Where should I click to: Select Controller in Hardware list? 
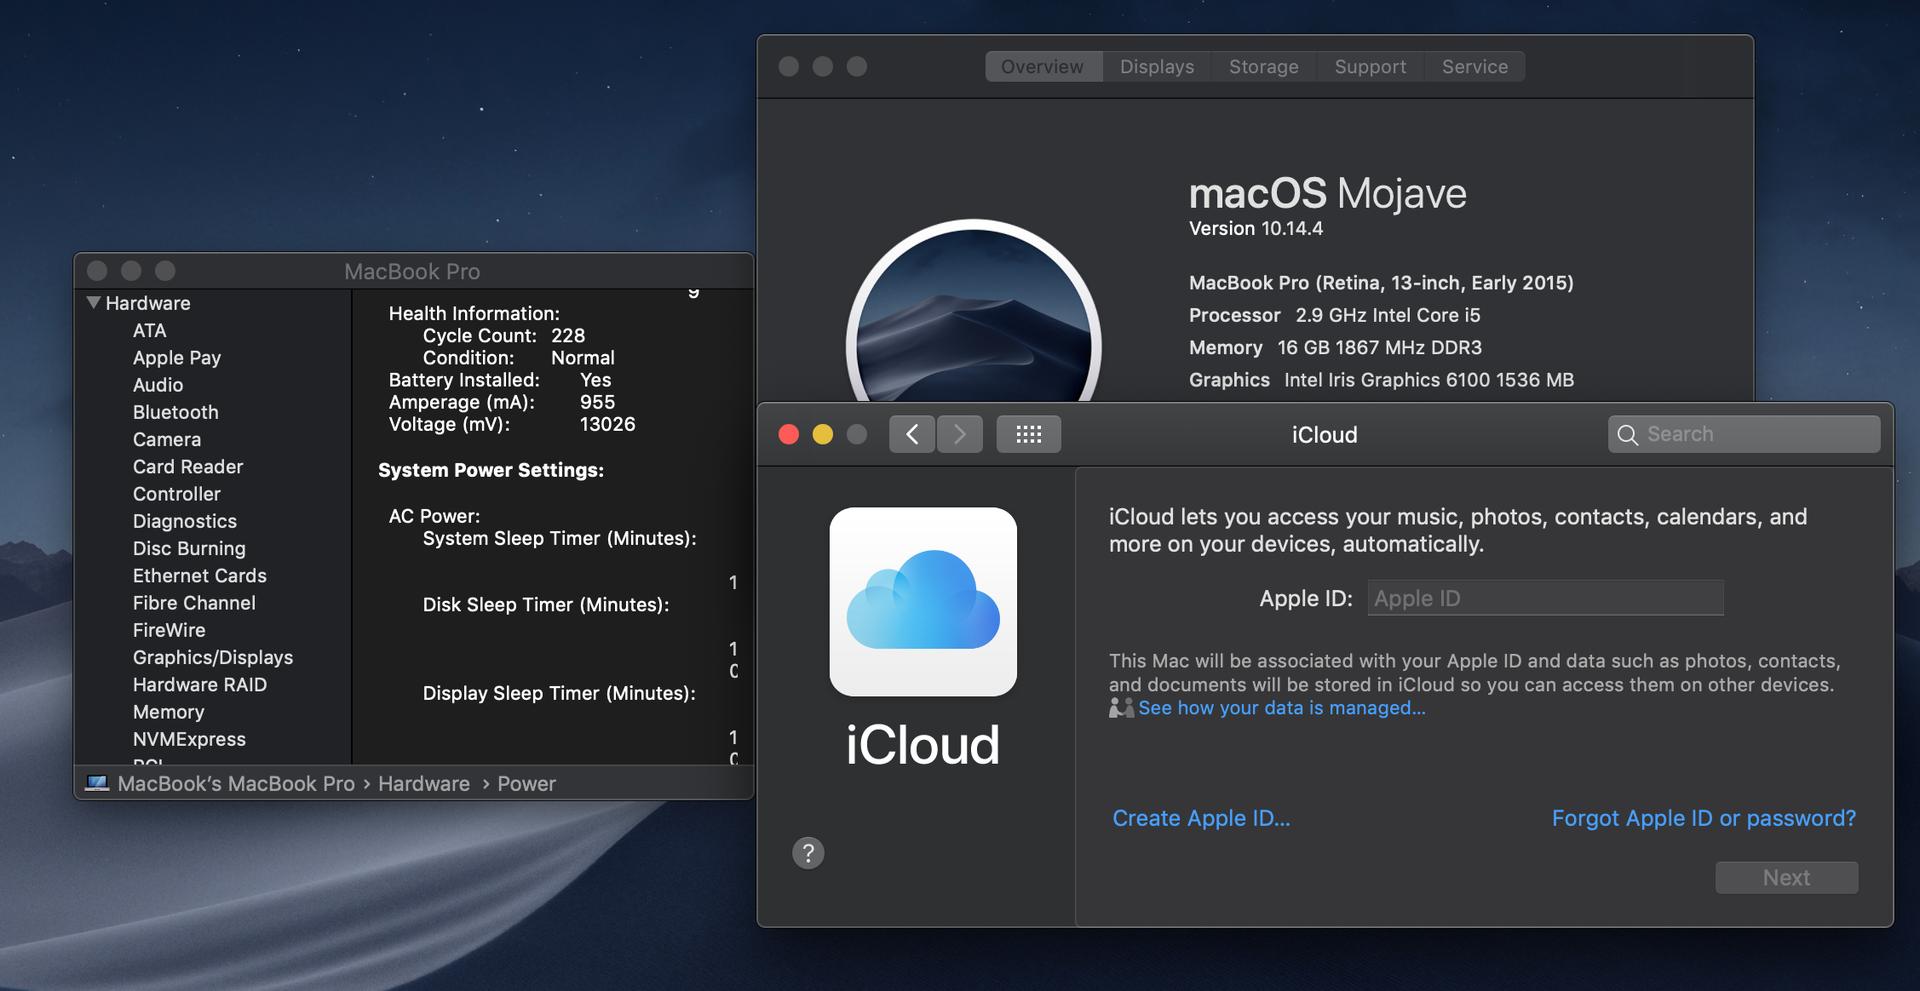pos(177,494)
